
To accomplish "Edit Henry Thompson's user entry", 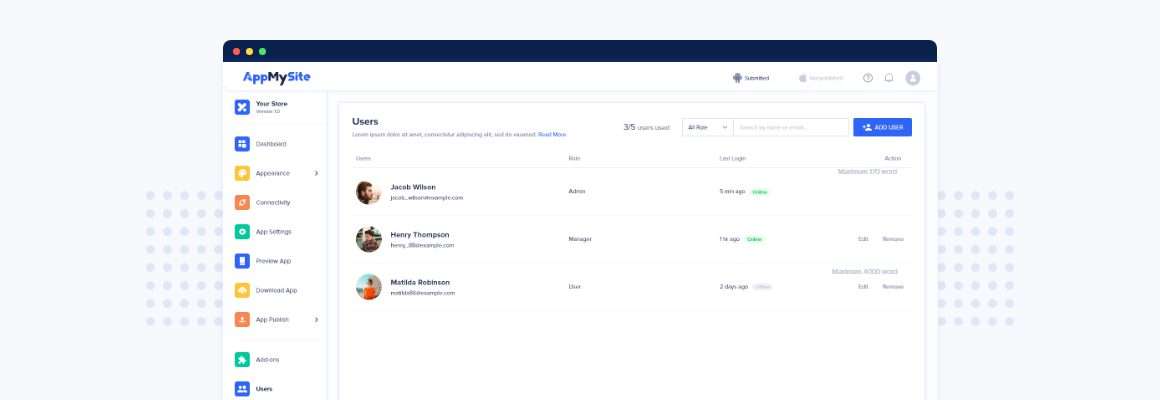I will [x=863, y=239].
